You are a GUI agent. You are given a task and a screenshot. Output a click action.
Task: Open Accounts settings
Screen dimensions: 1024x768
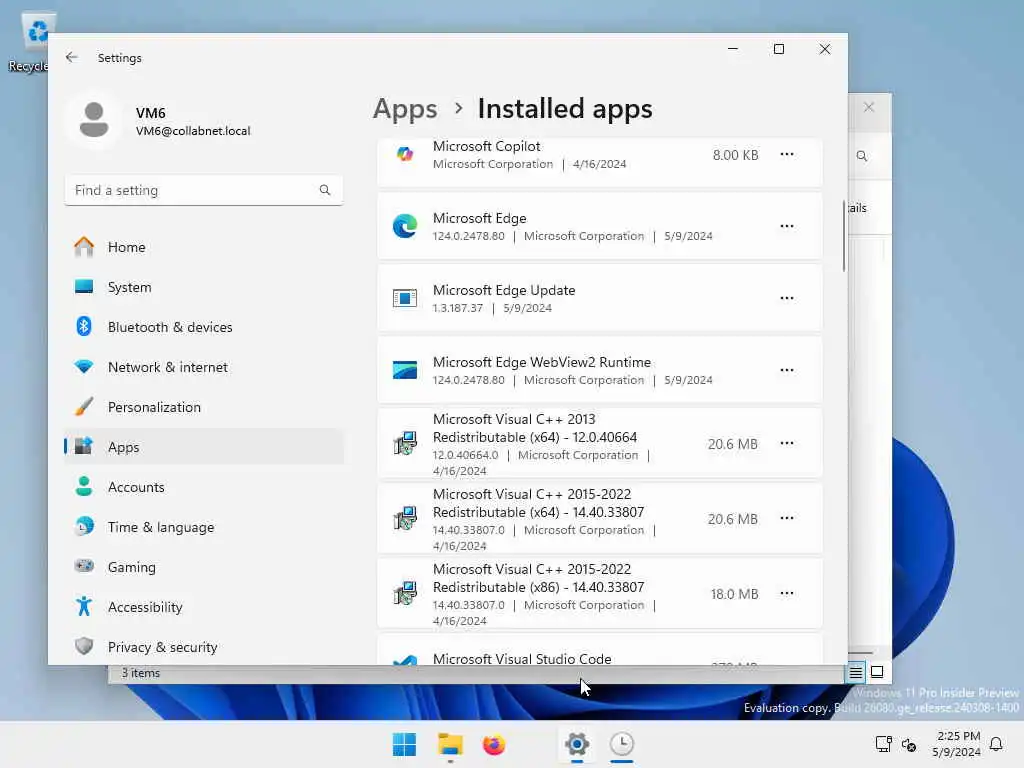click(204, 487)
